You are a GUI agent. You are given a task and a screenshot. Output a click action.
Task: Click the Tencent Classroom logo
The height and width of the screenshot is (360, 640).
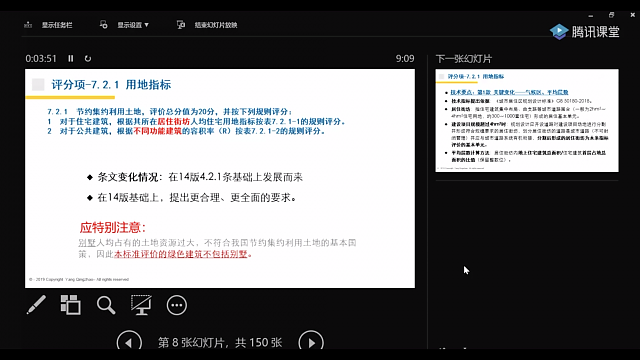point(584,31)
